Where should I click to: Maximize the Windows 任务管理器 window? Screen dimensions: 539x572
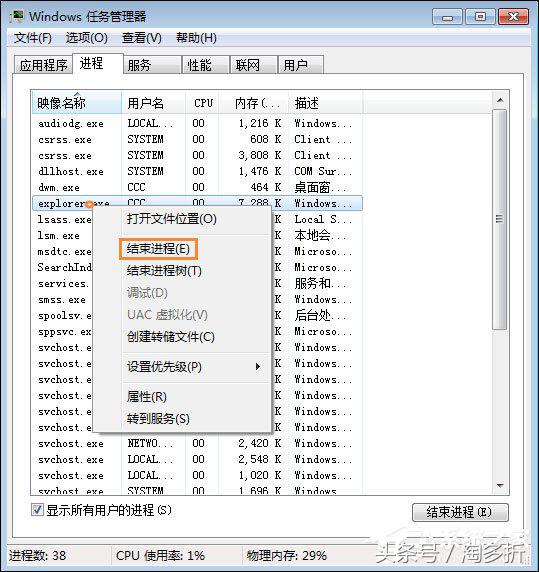click(x=480, y=17)
